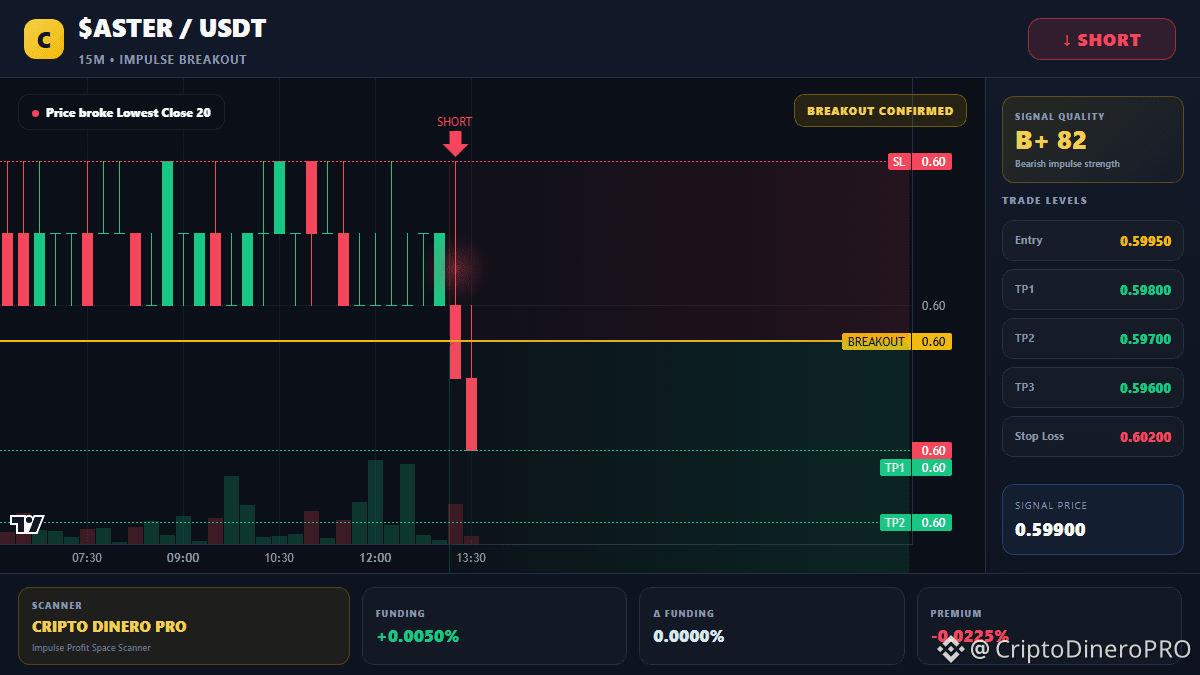
Task: Click the TP2 0.59700 row
Action: tap(1093, 338)
